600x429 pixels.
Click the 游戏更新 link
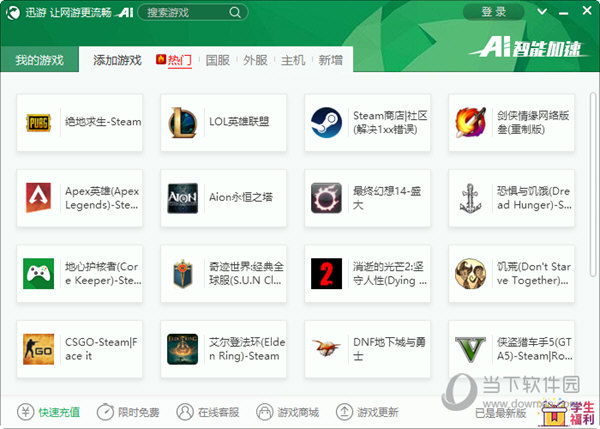click(x=378, y=412)
